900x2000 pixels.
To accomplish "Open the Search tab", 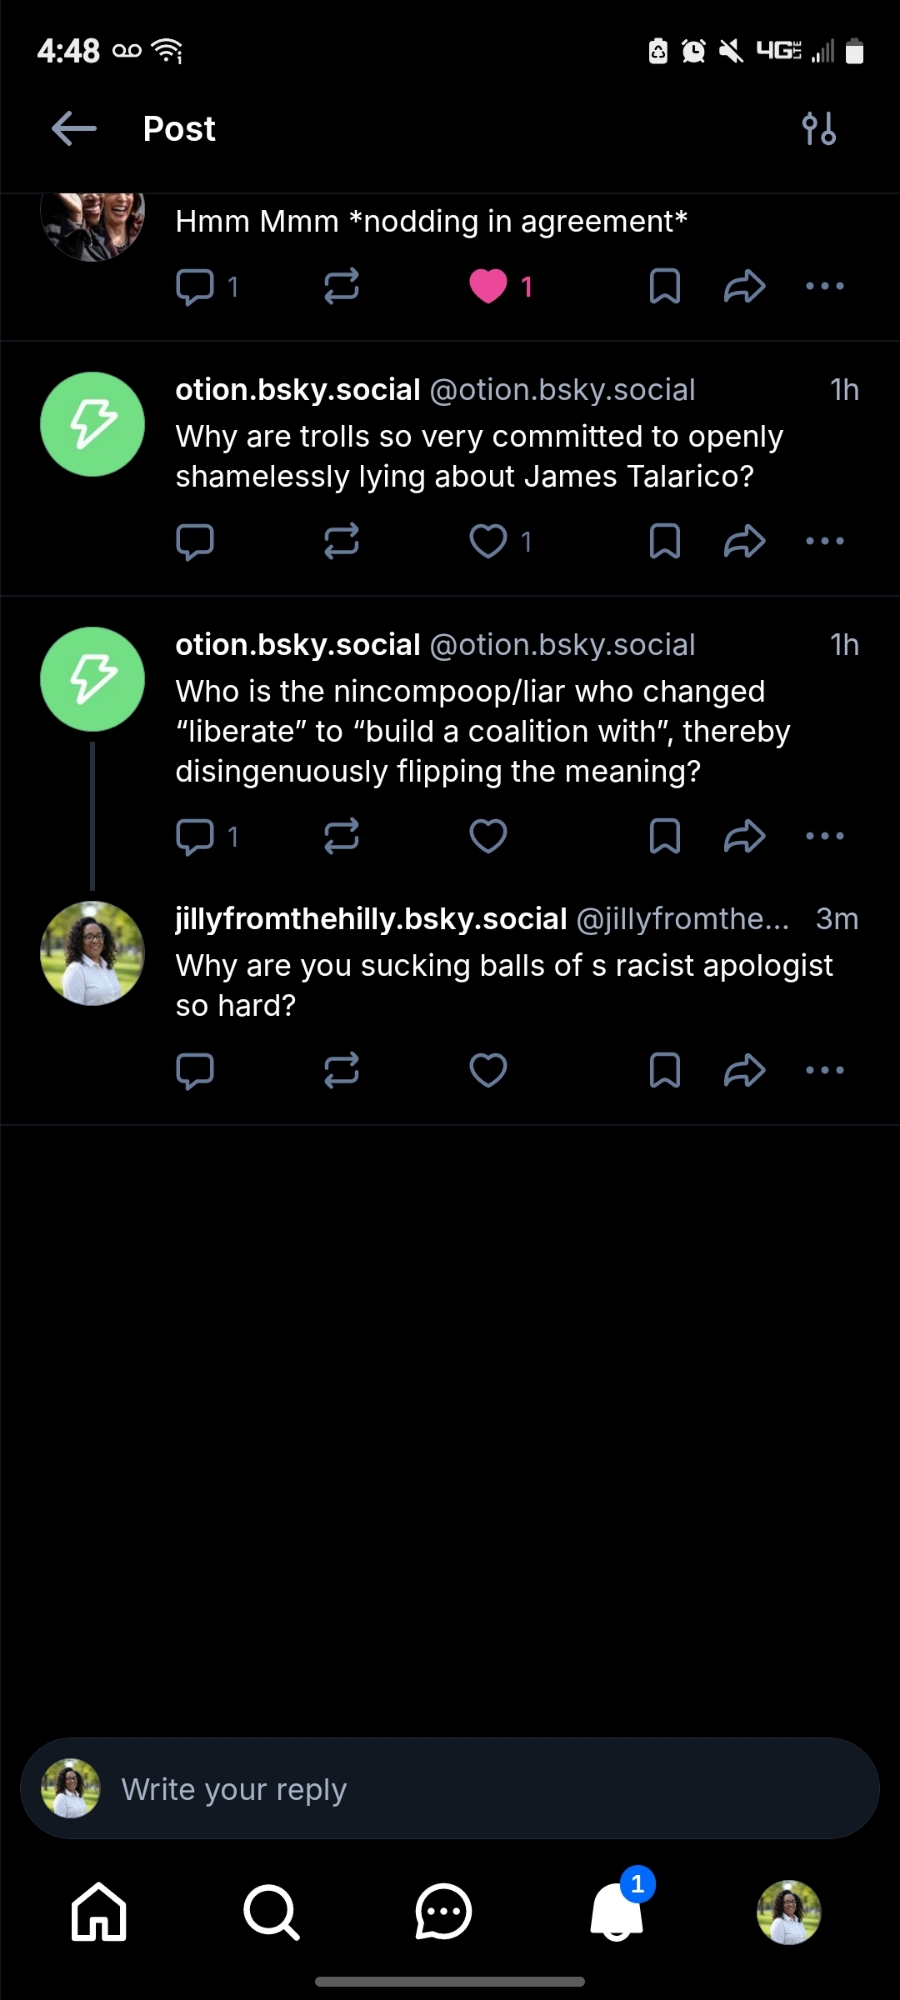I will click(x=271, y=1912).
